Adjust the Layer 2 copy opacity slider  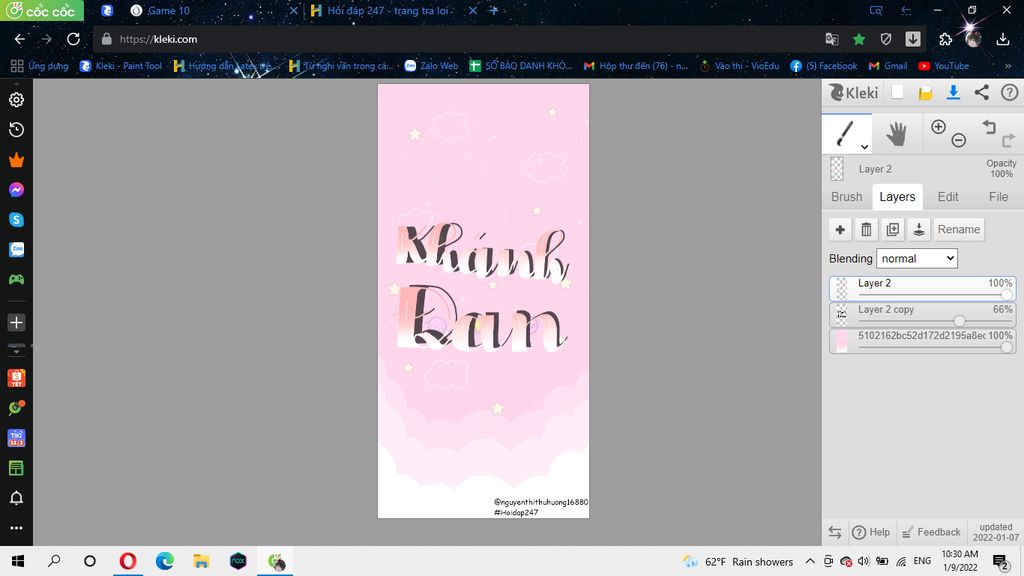coord(959,321)
